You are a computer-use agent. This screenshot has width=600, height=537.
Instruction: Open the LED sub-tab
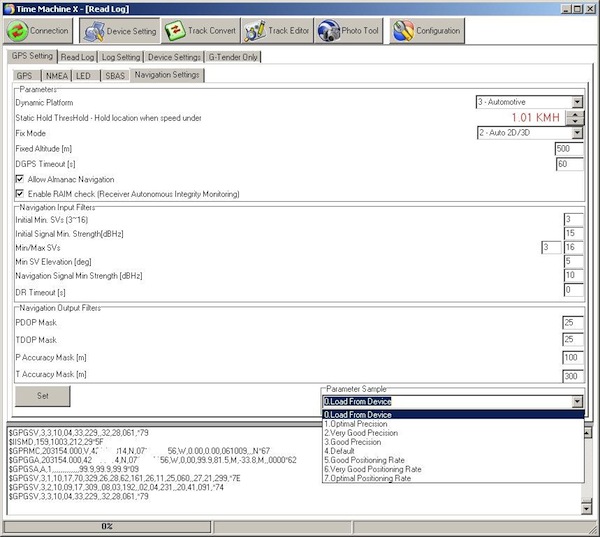(x=86, y=76)
